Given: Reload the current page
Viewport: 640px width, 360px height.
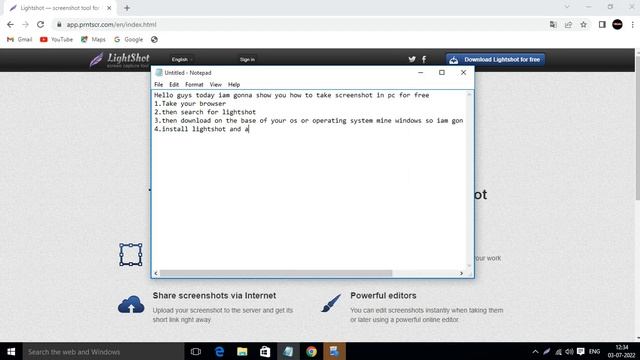Looking at the screenshot, I should coord(40,24).
